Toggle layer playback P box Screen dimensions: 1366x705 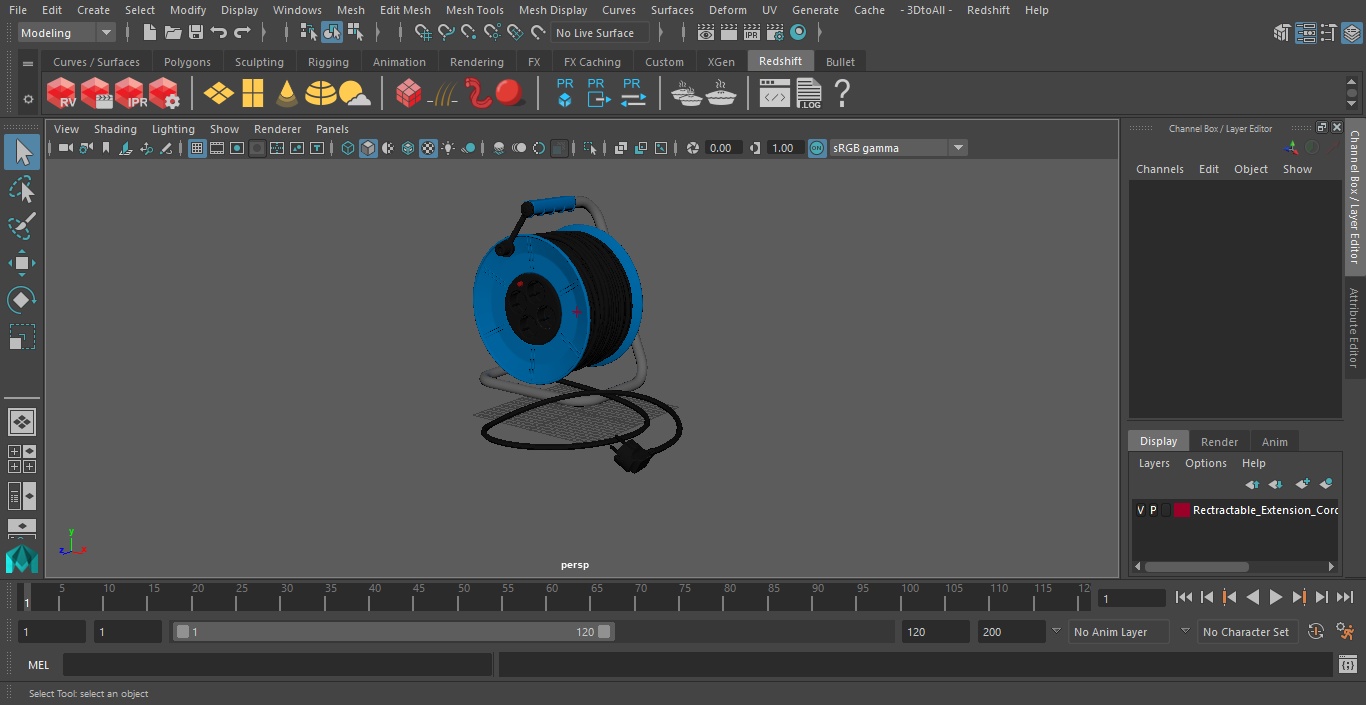tap(1153, 510)
